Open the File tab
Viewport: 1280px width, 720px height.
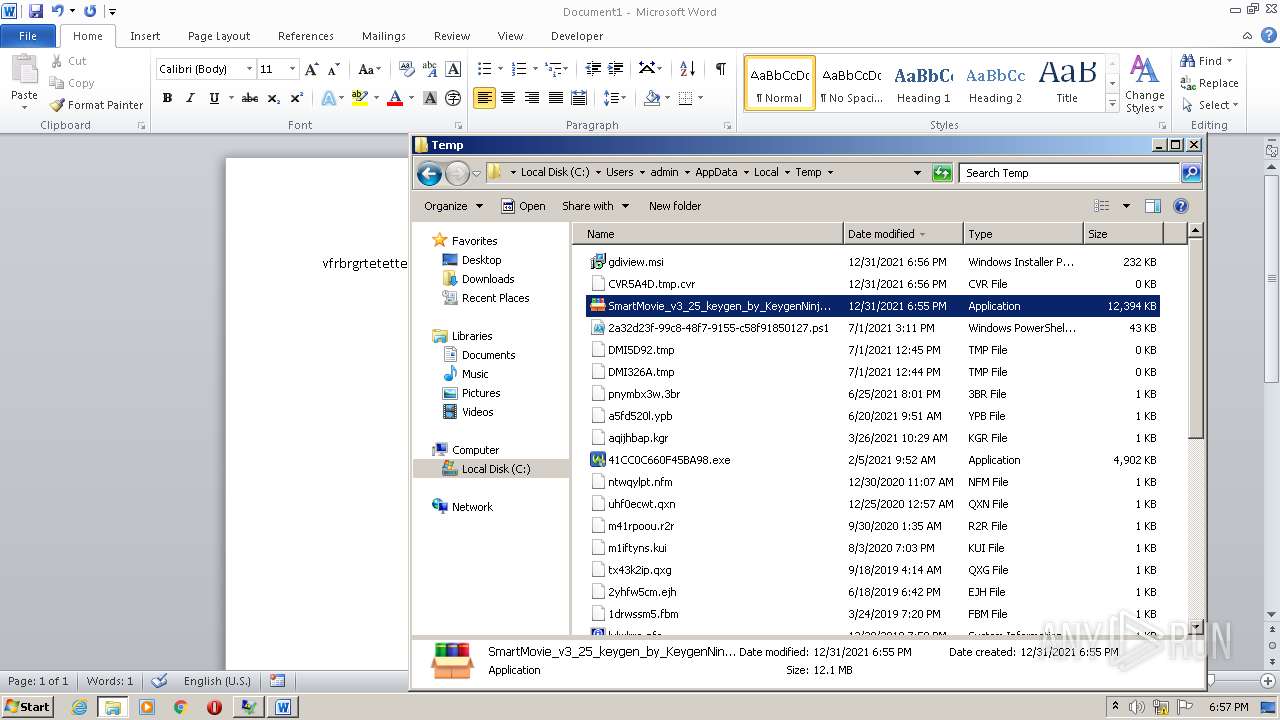click(x=28, y=36)
